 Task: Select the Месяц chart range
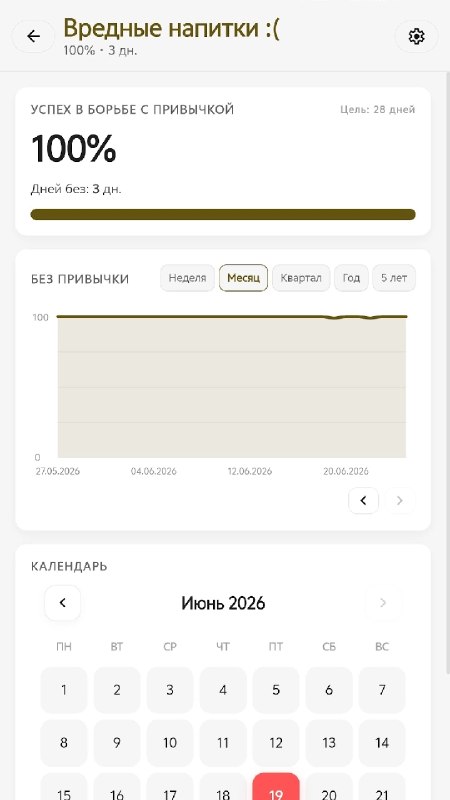243,278
